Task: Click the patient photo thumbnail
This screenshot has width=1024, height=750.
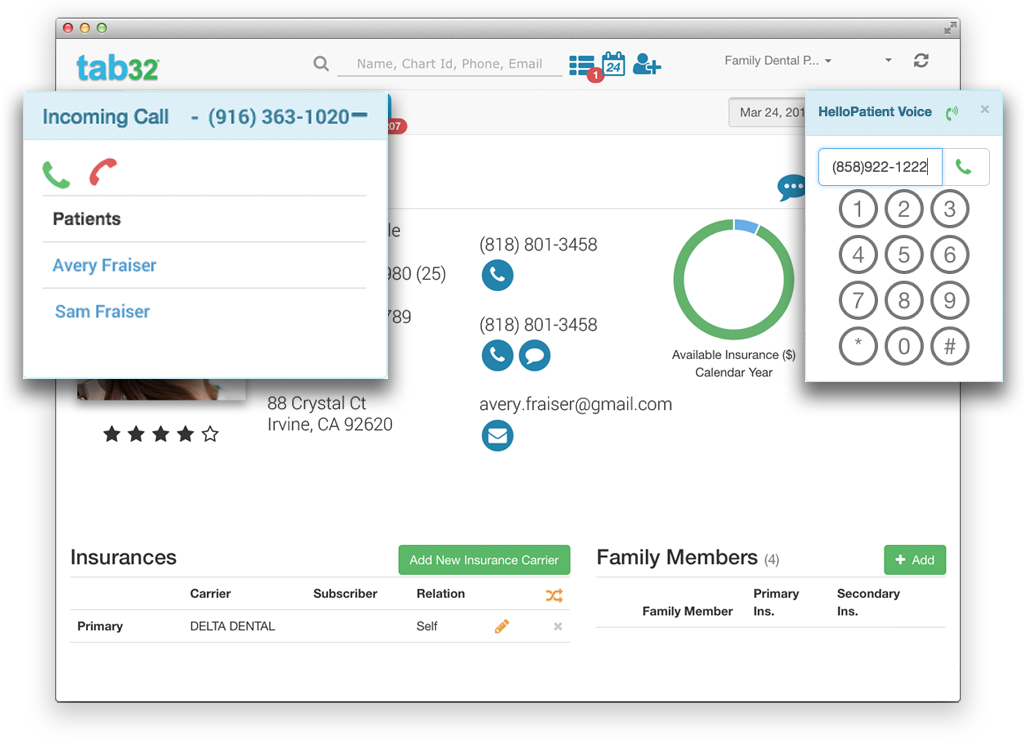Action: pos(161,389)
